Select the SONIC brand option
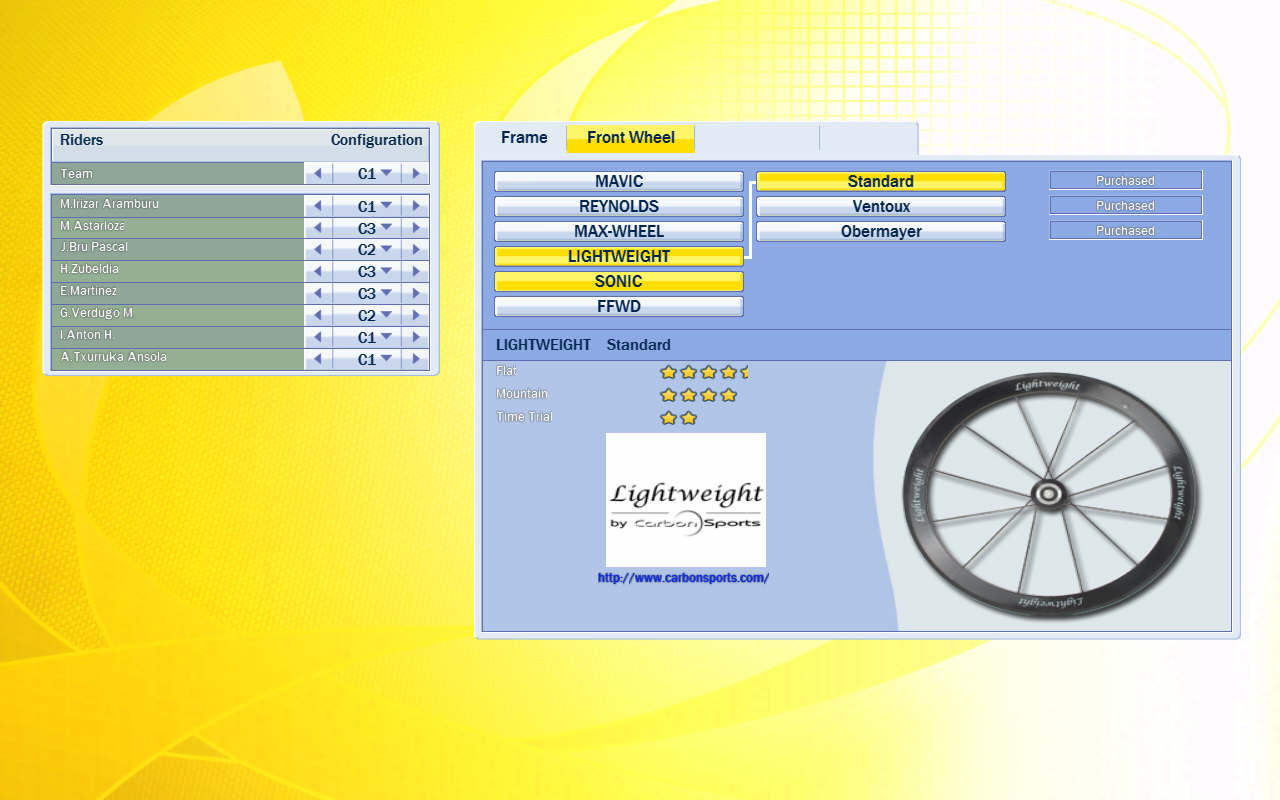The height and width of the screenshot is (800, 1280). click(x=619, y=281)
